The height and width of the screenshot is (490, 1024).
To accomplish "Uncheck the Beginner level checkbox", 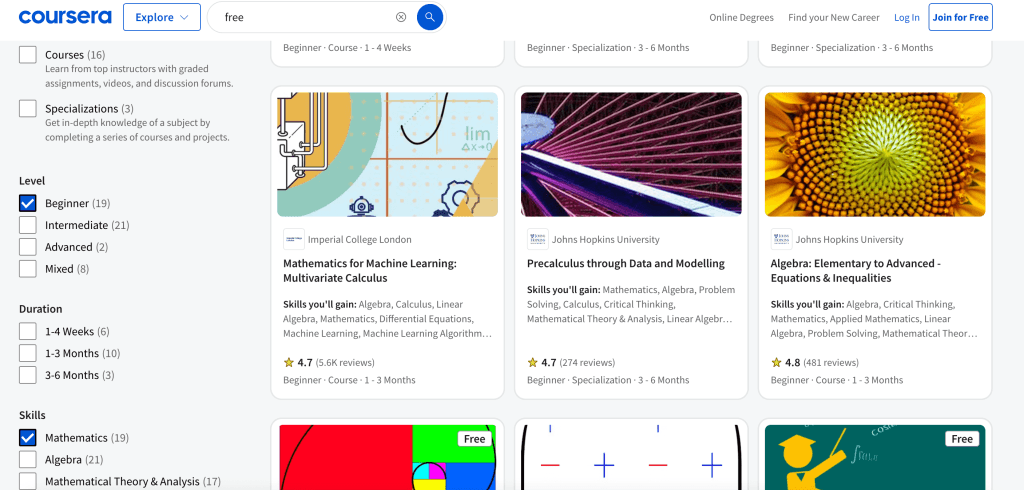I will pyautogui.click(x=28, y=203).
